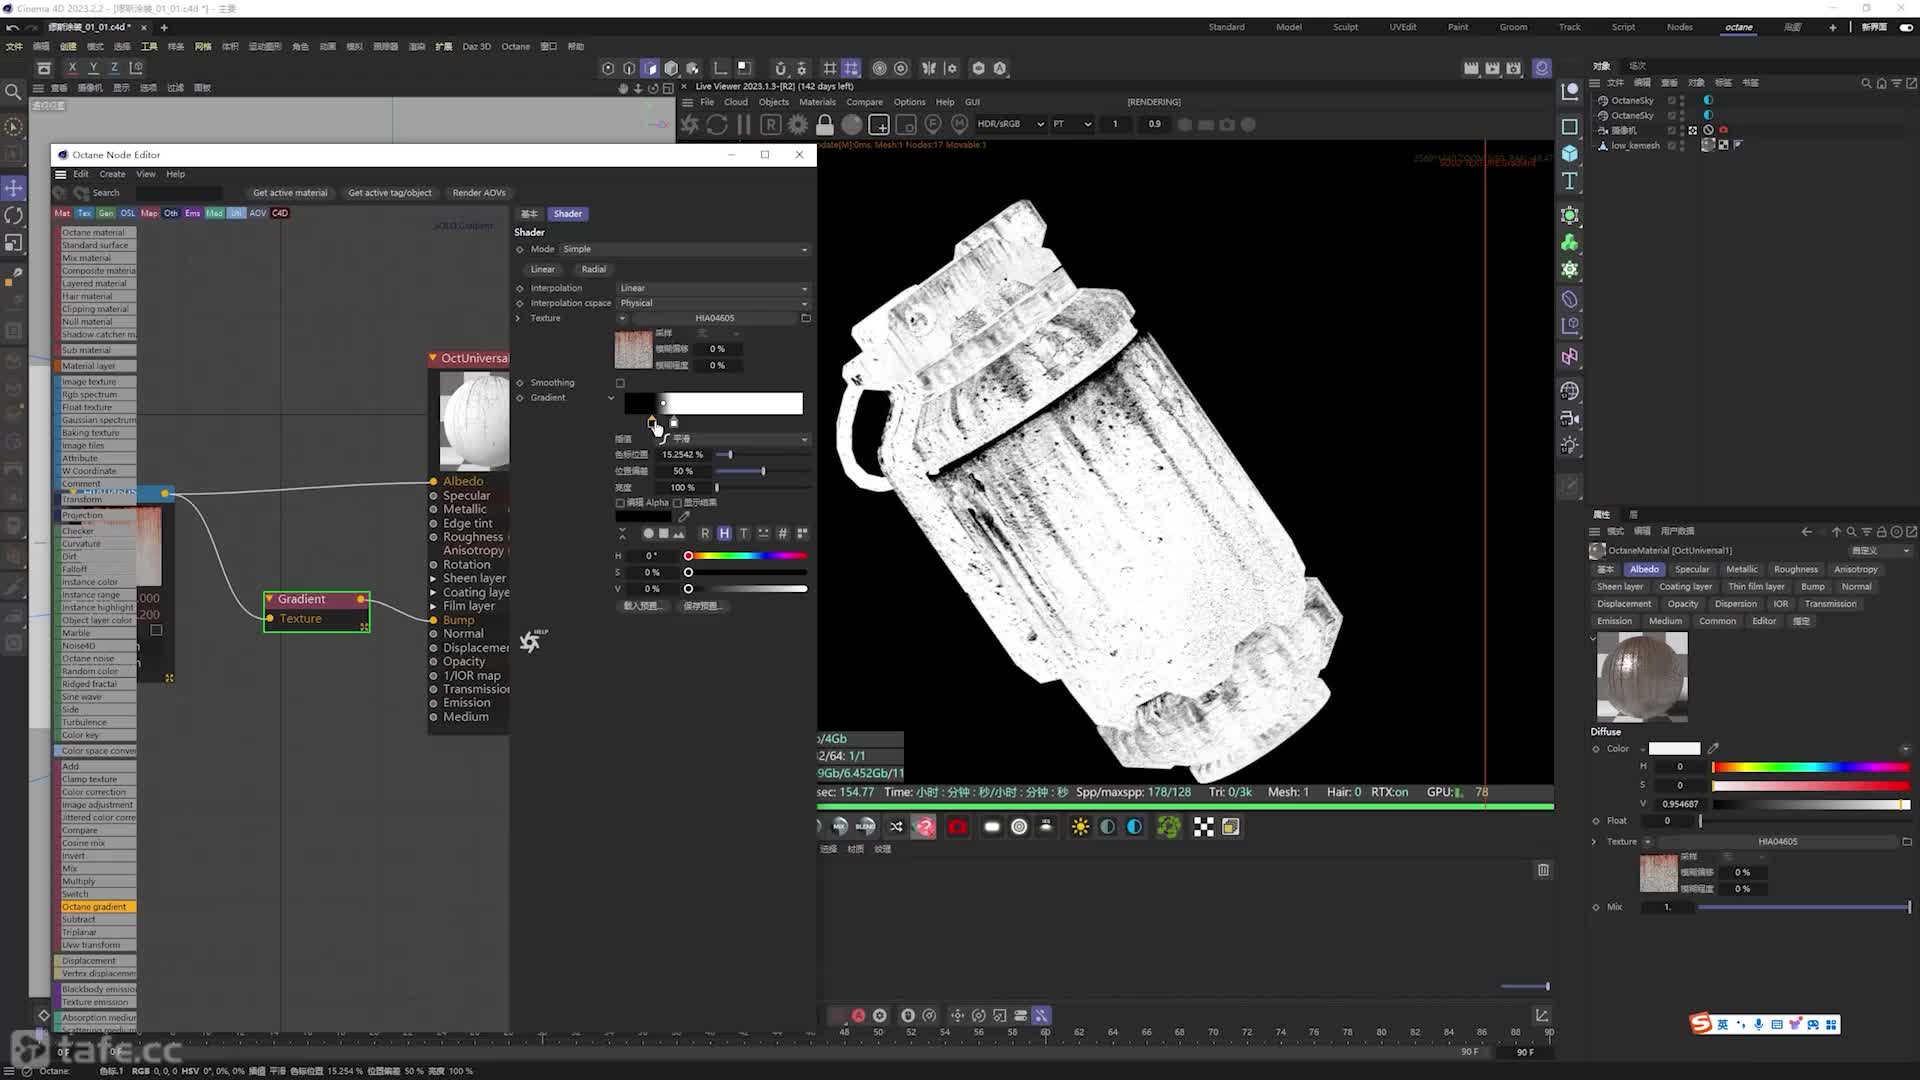Image resolution: width=1920 pixels, height=1080 pixels.
Task: Click the H color mode icon in Shader panel
Action: click(724, 533)
